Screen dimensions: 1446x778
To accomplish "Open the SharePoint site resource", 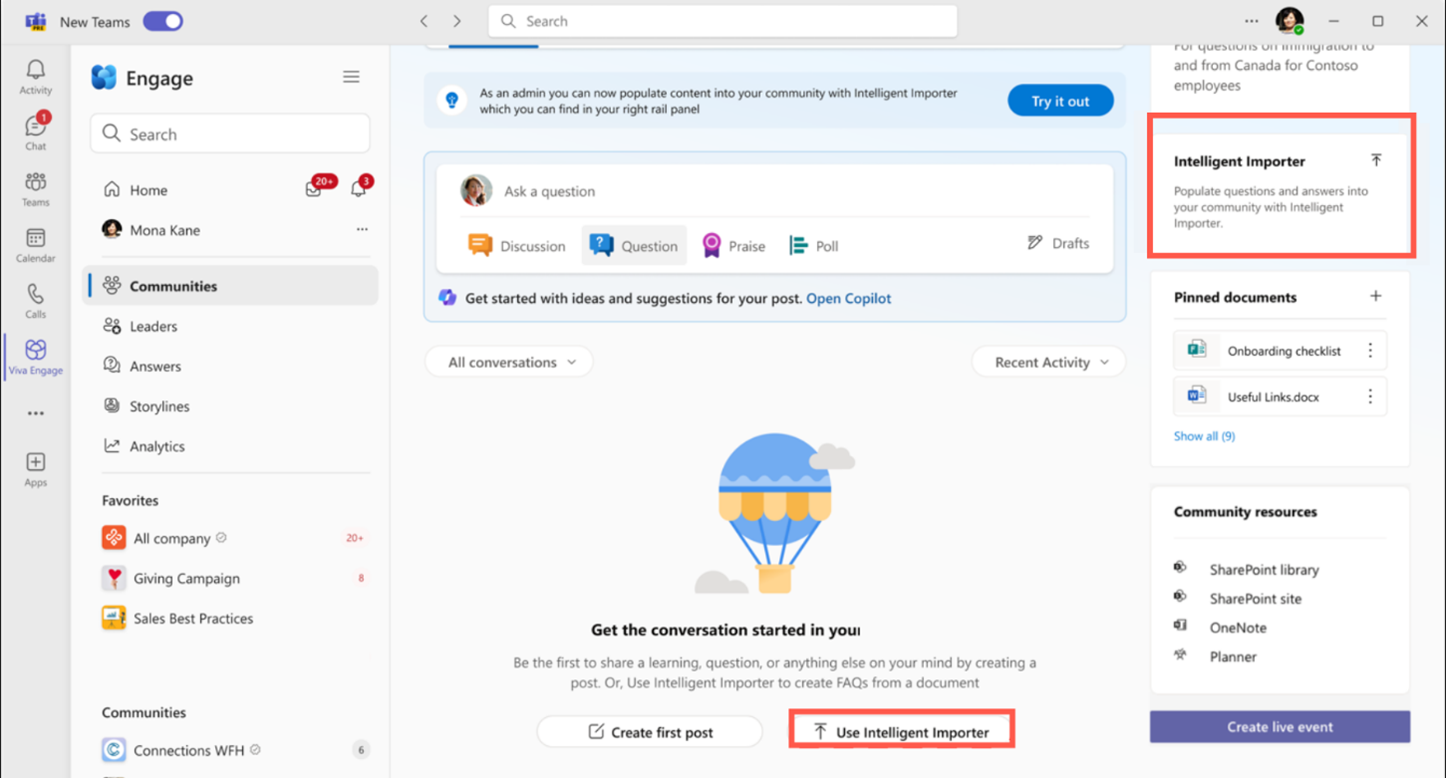I will pyautogui.click(x=1255, y=598).
